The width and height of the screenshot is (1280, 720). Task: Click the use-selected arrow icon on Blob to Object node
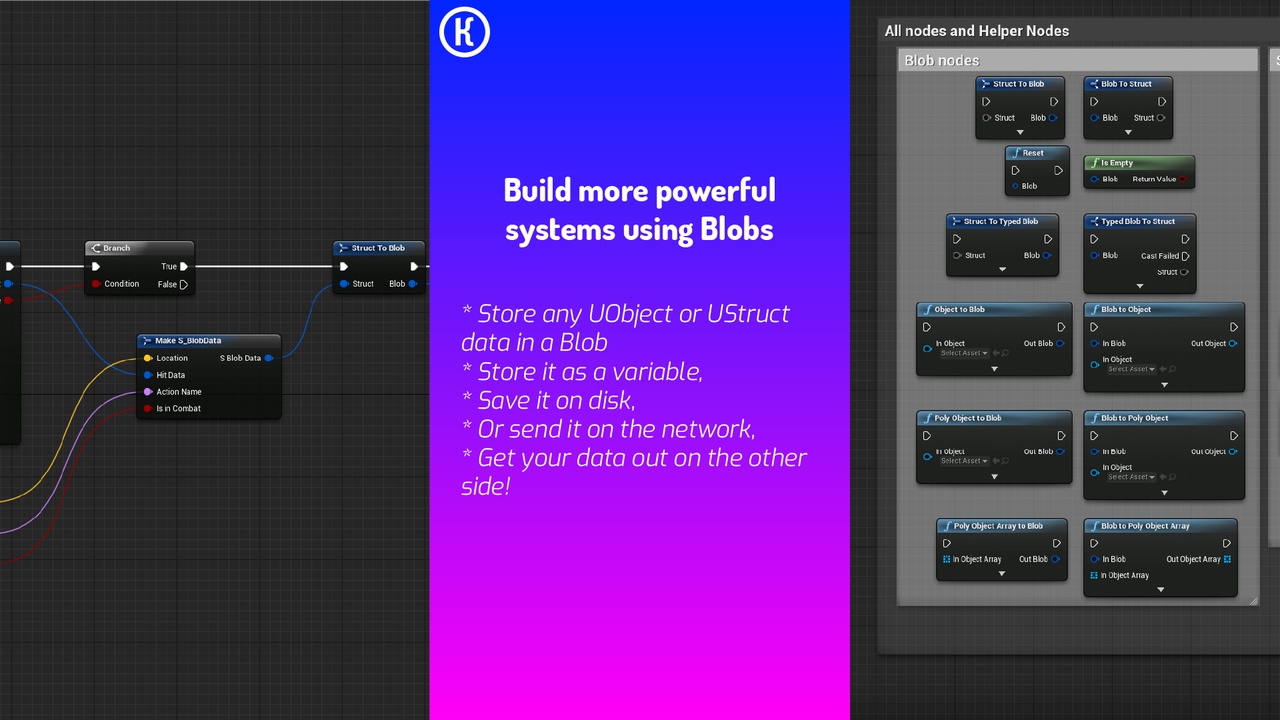pyautogui.click(x=1162, y=369)
